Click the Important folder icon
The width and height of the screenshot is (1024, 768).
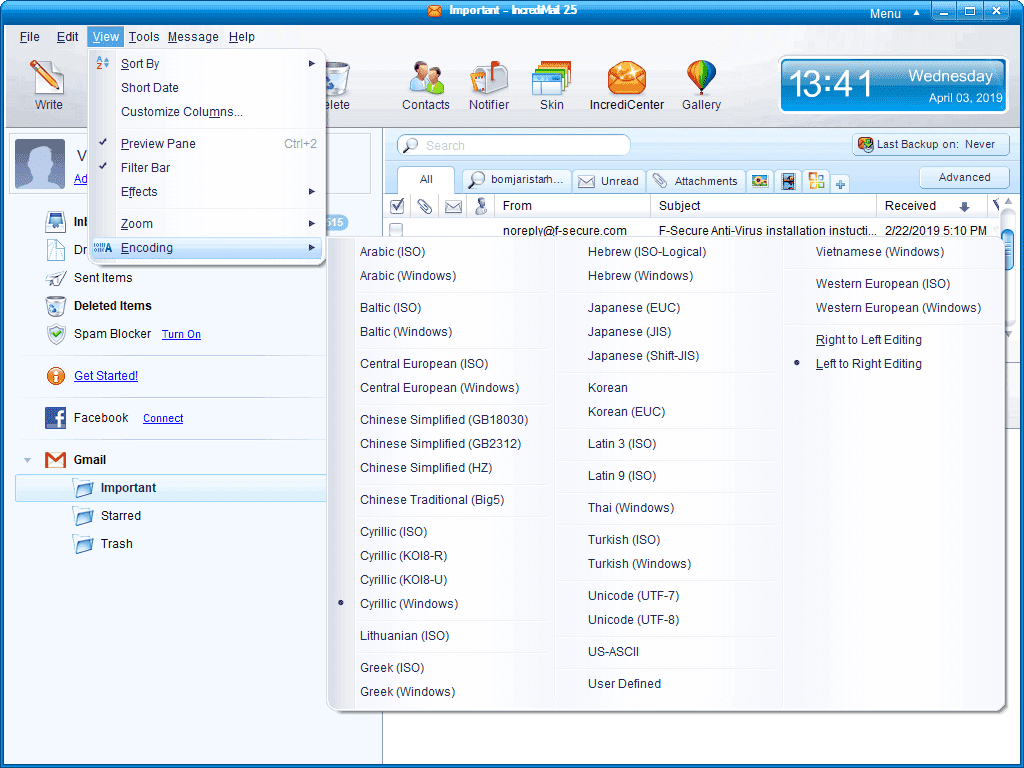click(x=84, y=488)
